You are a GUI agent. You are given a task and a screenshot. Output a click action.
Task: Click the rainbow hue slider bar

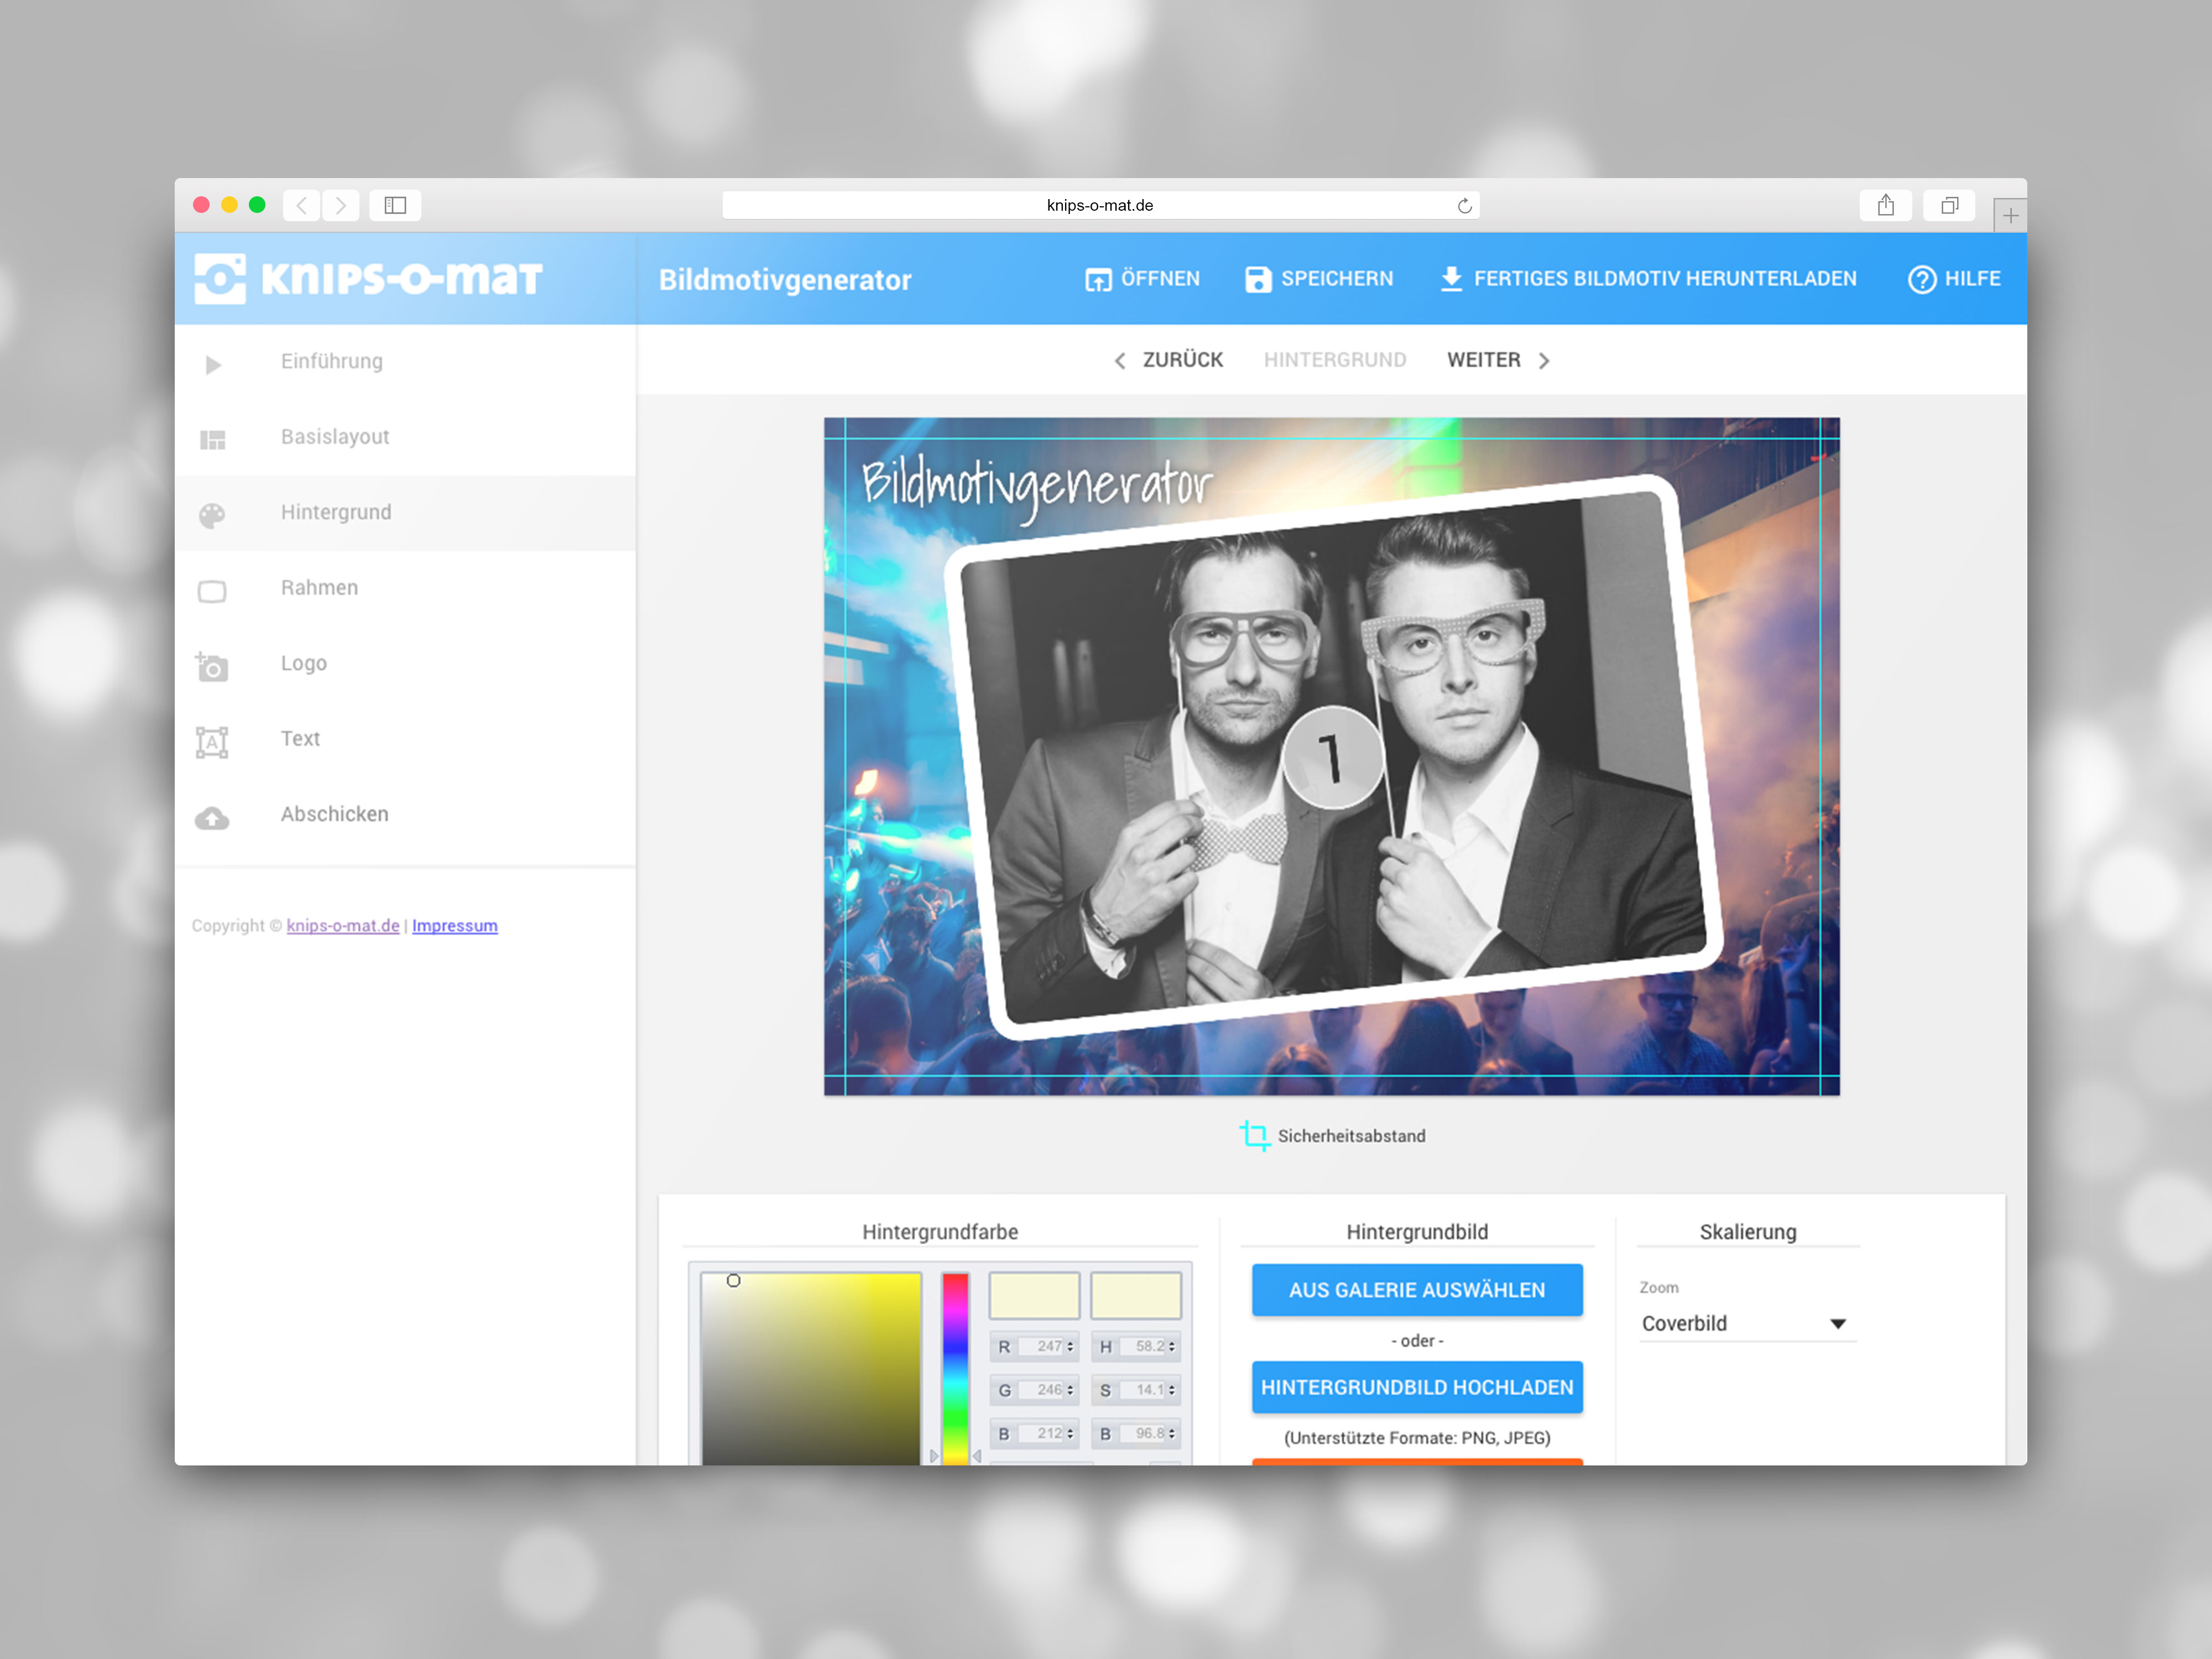point(955,1368)
